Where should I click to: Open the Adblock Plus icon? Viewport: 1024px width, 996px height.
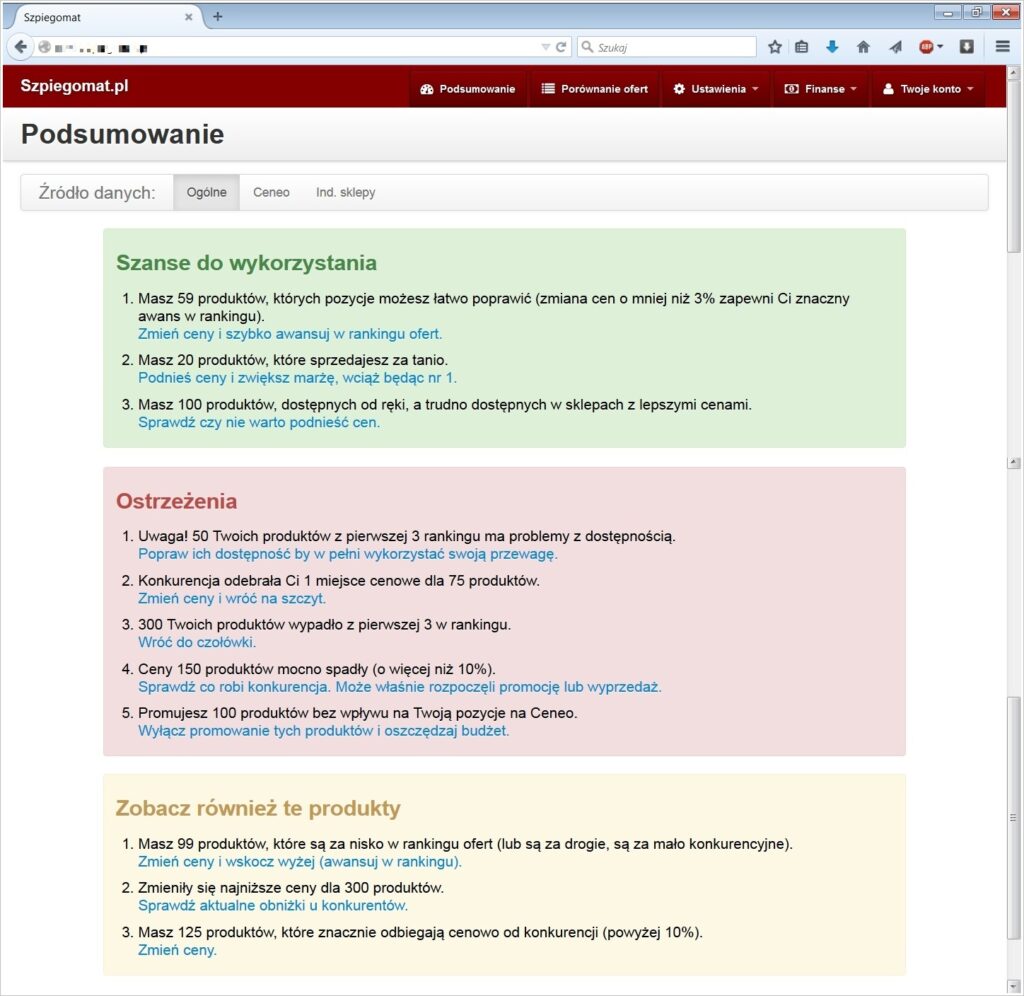926,47
